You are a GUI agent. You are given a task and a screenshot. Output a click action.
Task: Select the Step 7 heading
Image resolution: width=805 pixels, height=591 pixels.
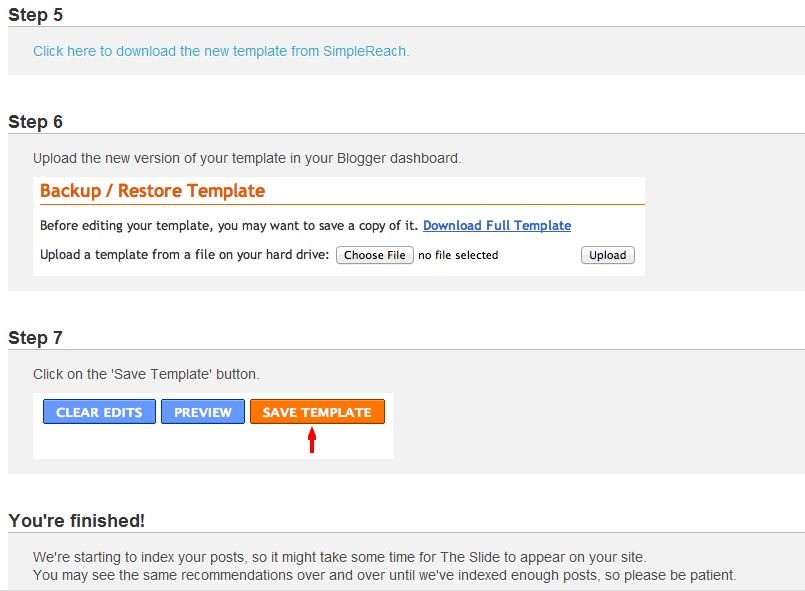(x=35, y=338)
